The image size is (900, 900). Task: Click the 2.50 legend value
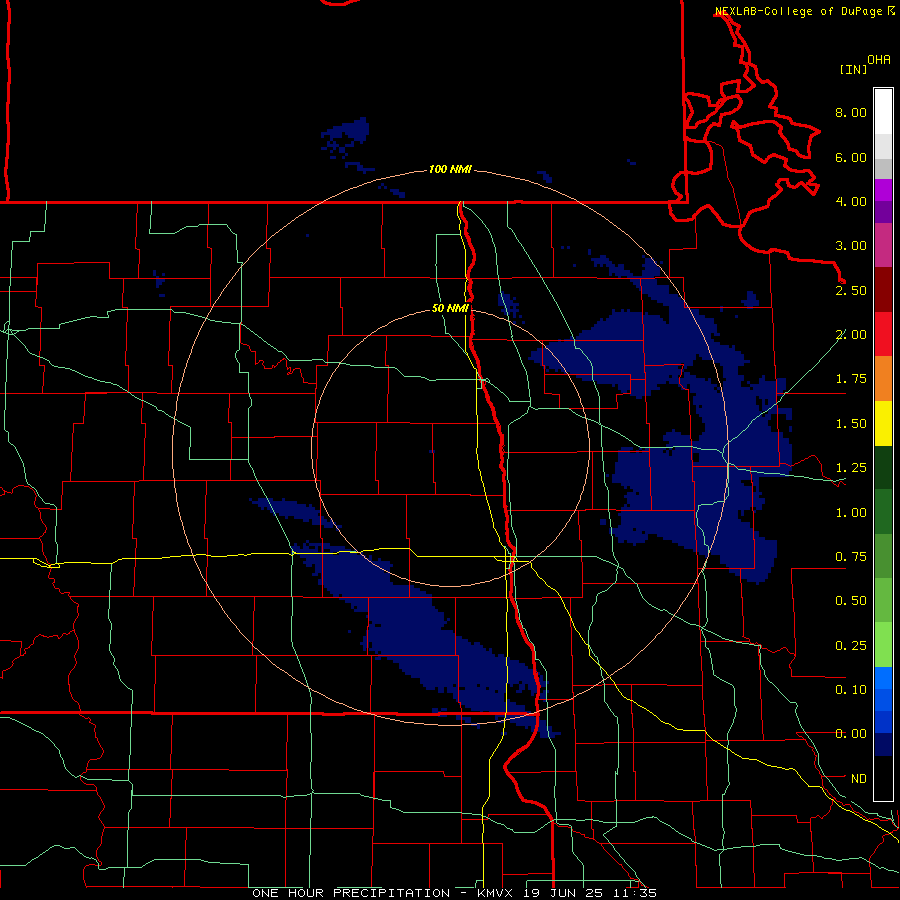tap(851, 290)
